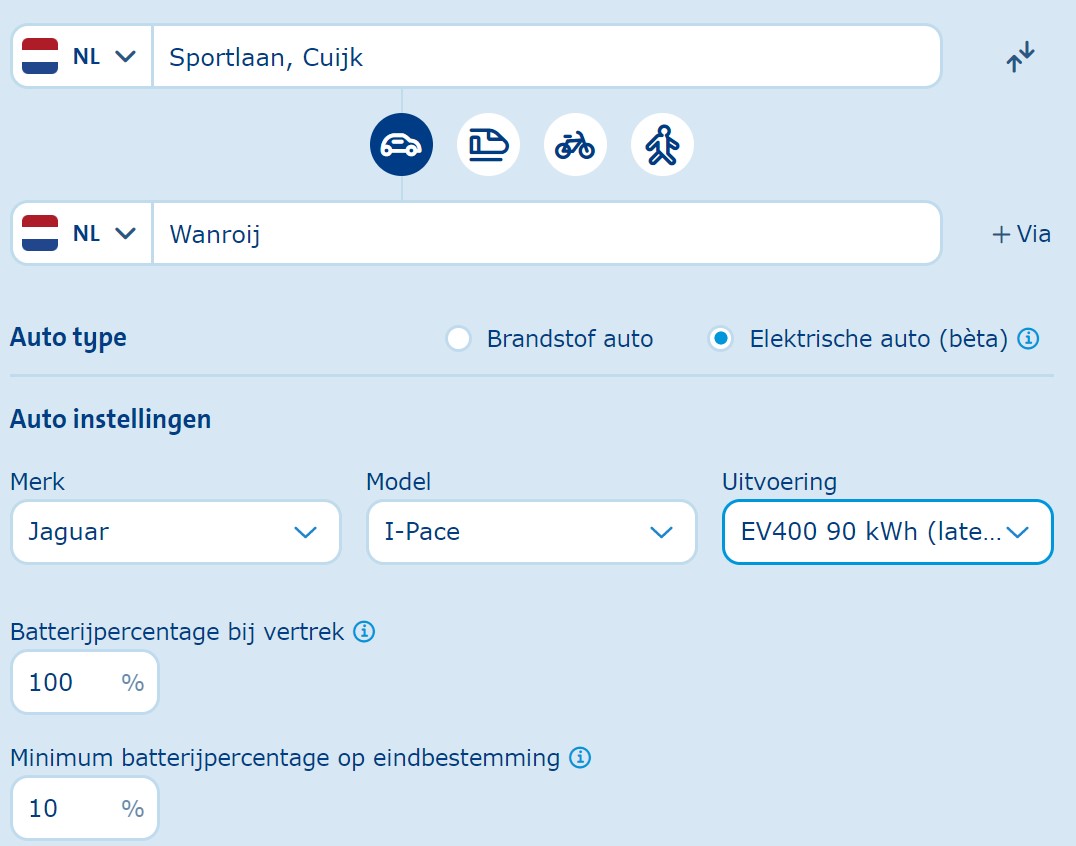
Task: Expand the Uitvoering dropdown EV400 90 kWh
Action: tap(887, 532)
